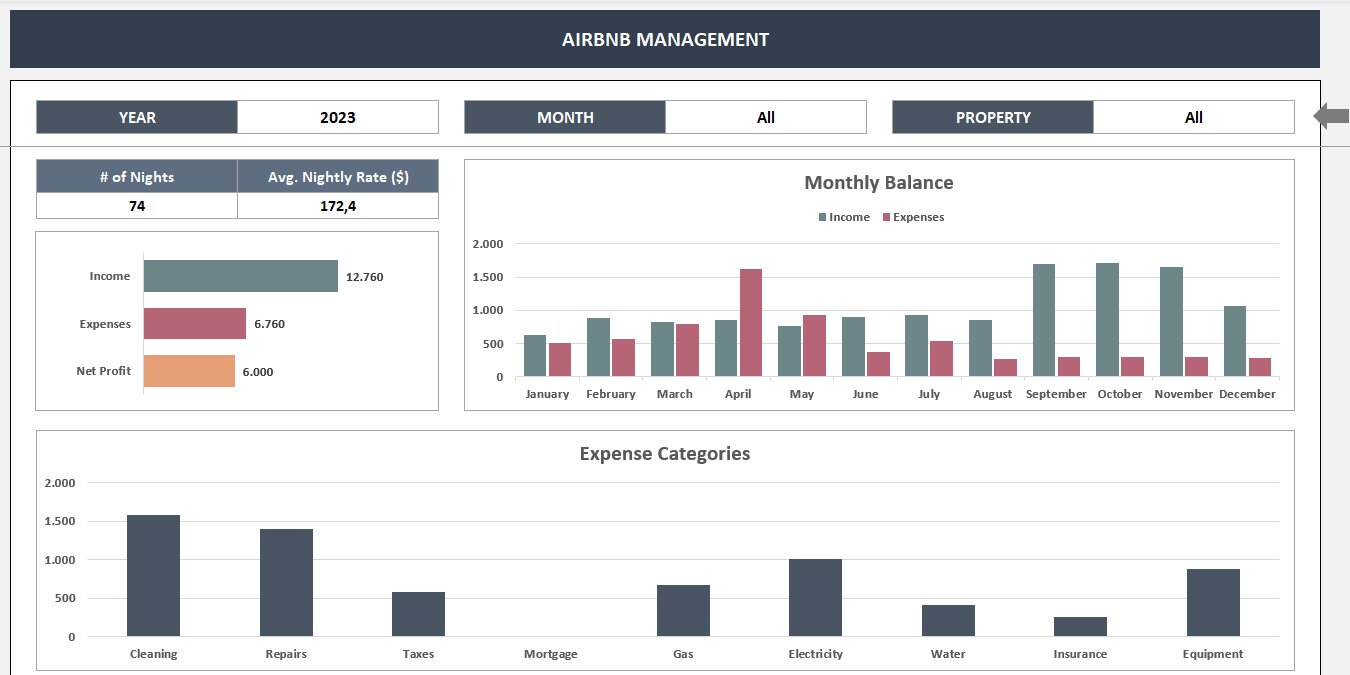Select October's income bar

coord(1107,320)
